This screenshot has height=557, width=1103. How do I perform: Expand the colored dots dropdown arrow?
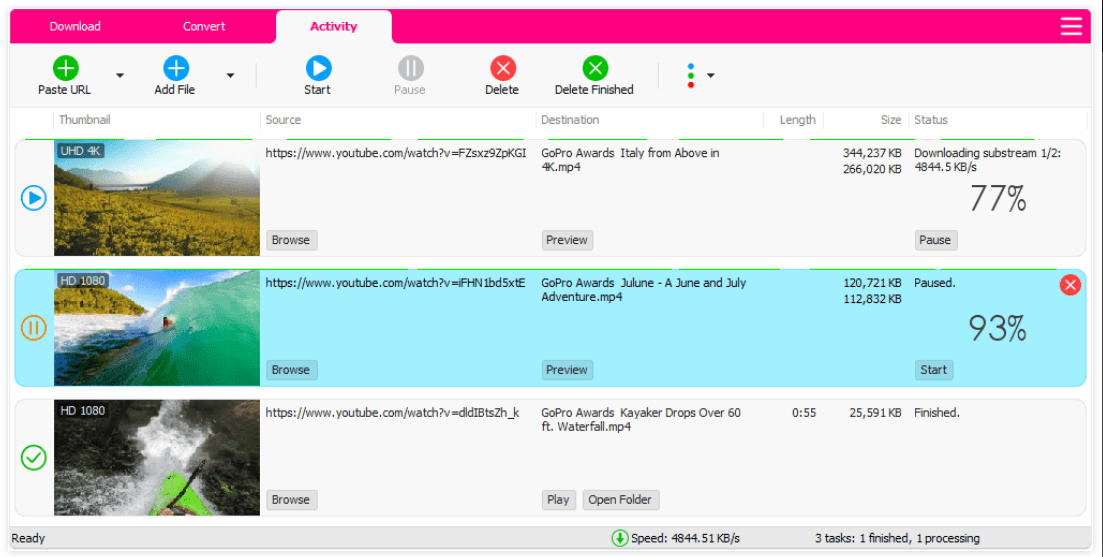710,75
